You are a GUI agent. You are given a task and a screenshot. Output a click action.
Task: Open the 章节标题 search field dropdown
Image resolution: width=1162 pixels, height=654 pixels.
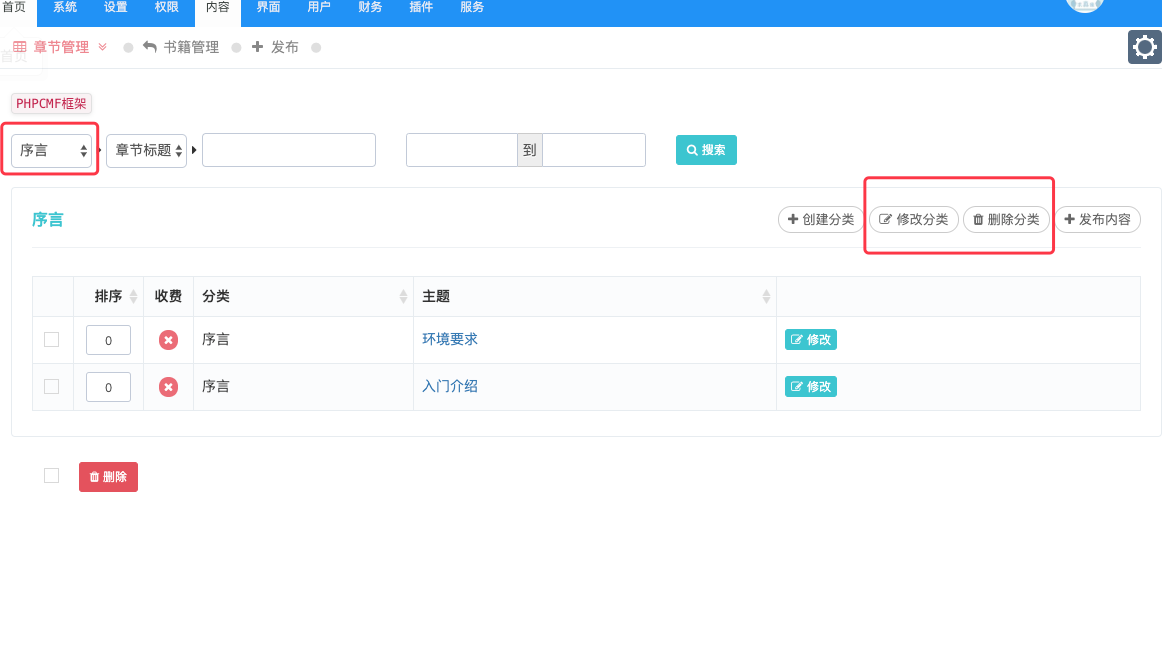tap(147, 150)
